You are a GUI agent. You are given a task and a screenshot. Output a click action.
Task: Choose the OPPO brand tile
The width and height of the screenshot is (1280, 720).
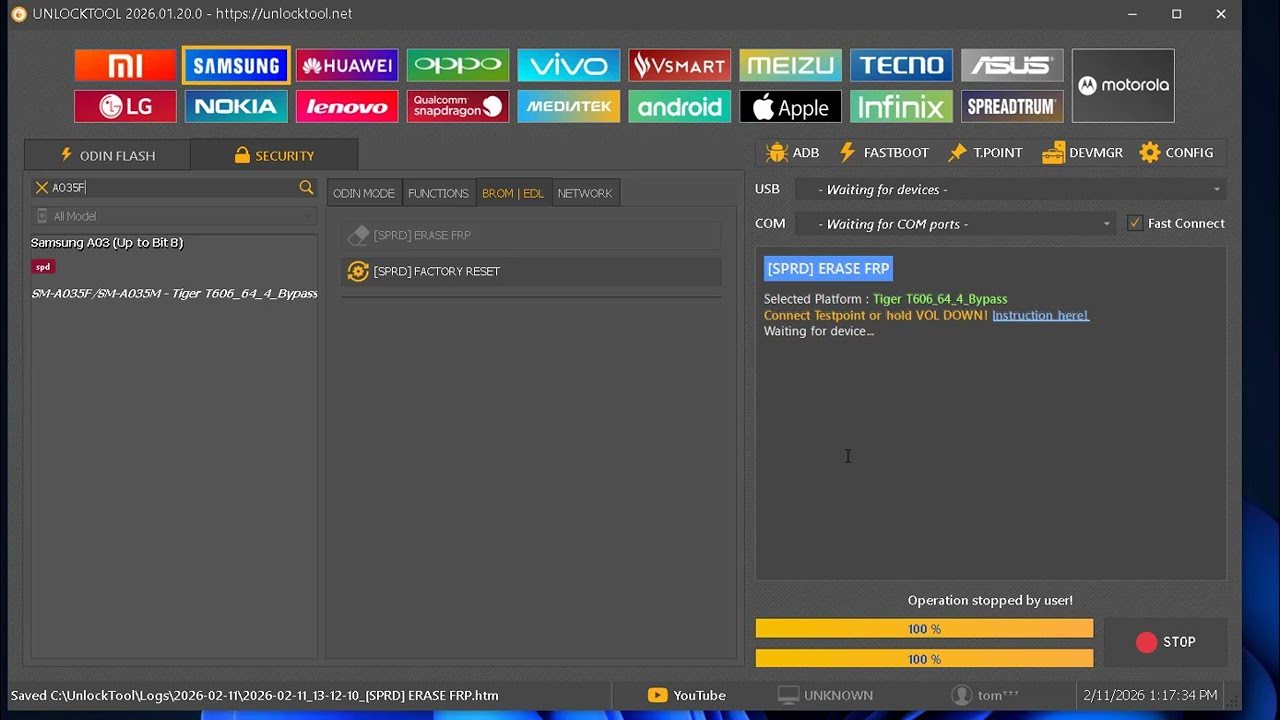[x=458, y=65]
